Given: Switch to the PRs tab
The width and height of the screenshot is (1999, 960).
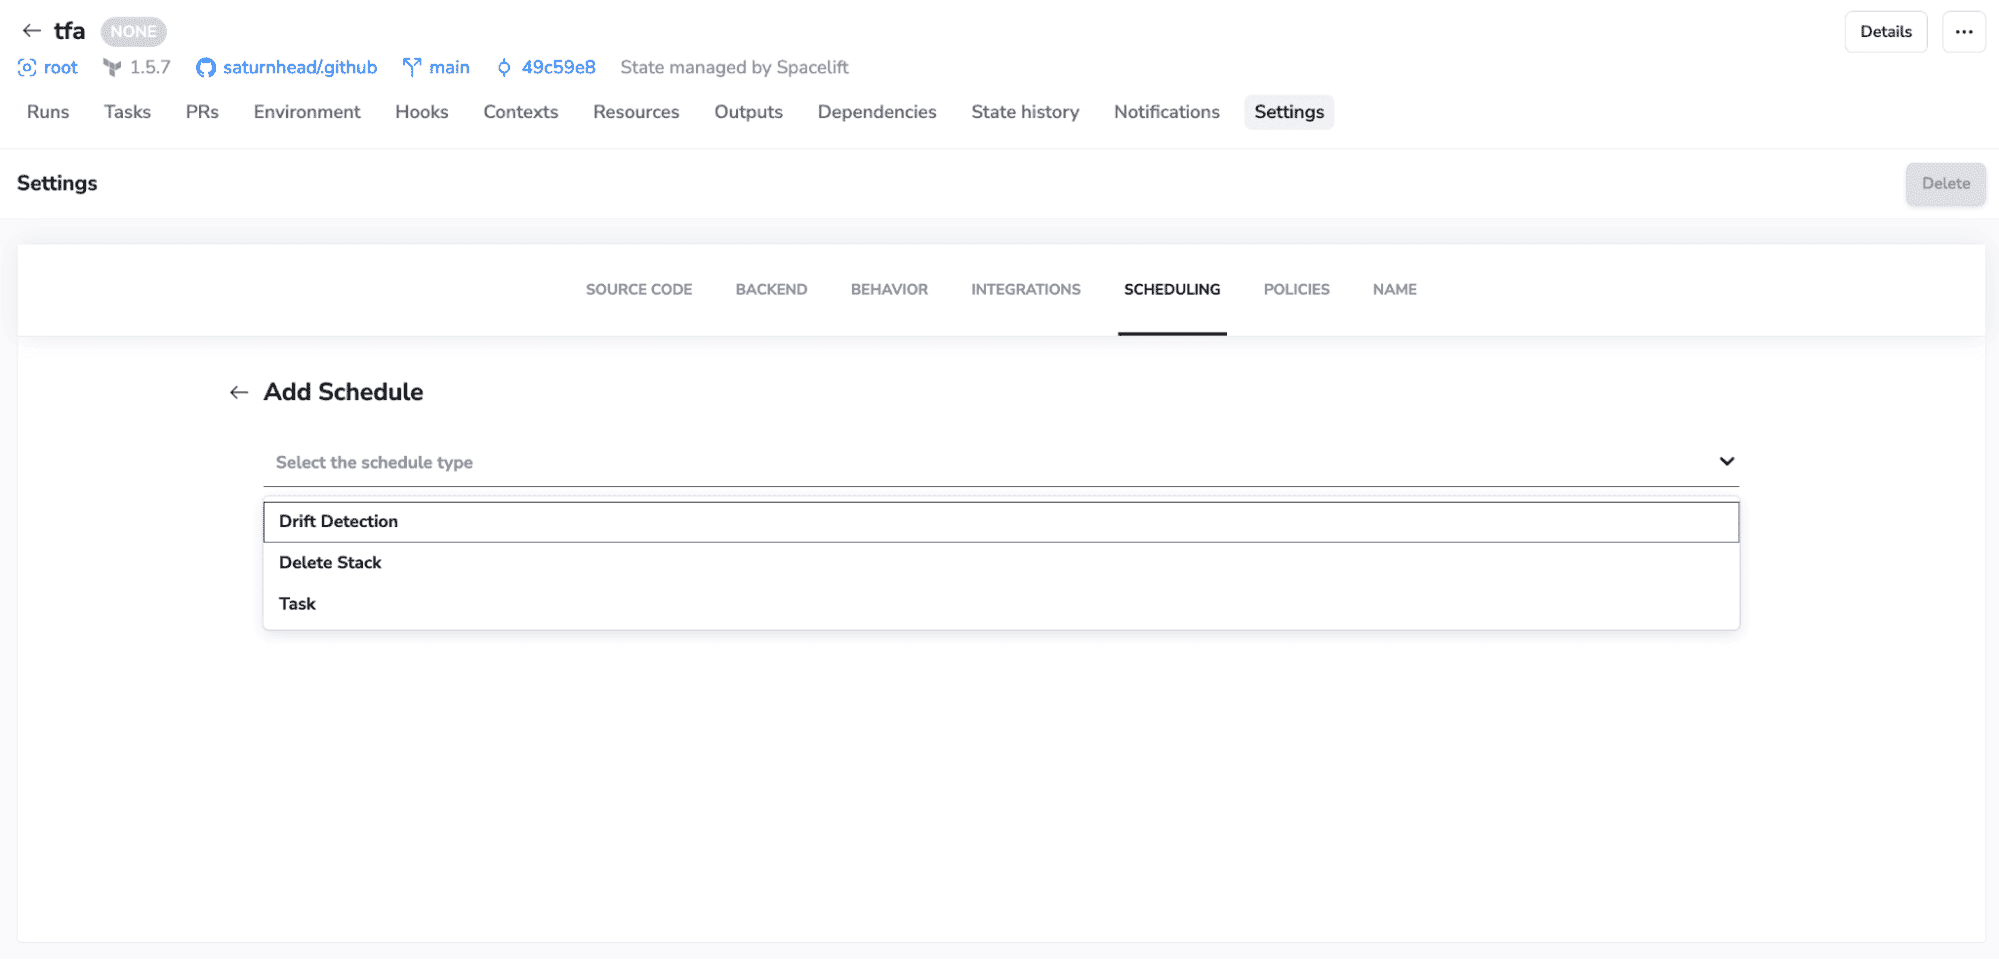Looking at the screenshot, I should click(x=202, y=112).
